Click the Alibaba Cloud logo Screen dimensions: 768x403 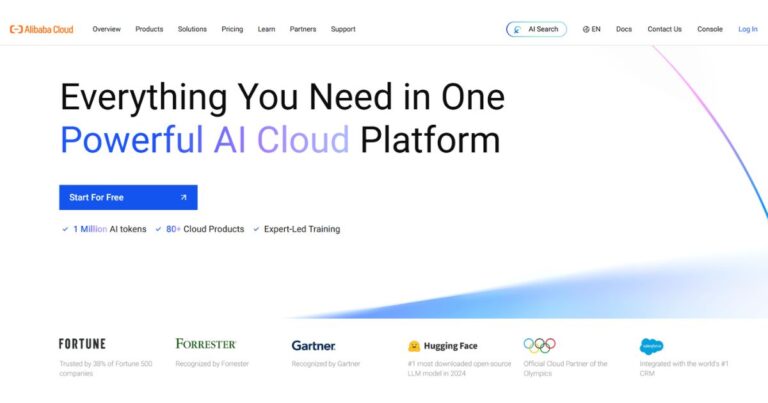point(44,29)
